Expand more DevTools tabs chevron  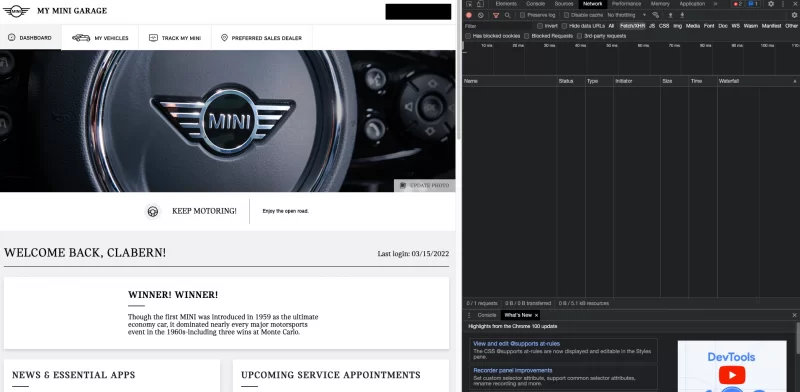point(715,4)
